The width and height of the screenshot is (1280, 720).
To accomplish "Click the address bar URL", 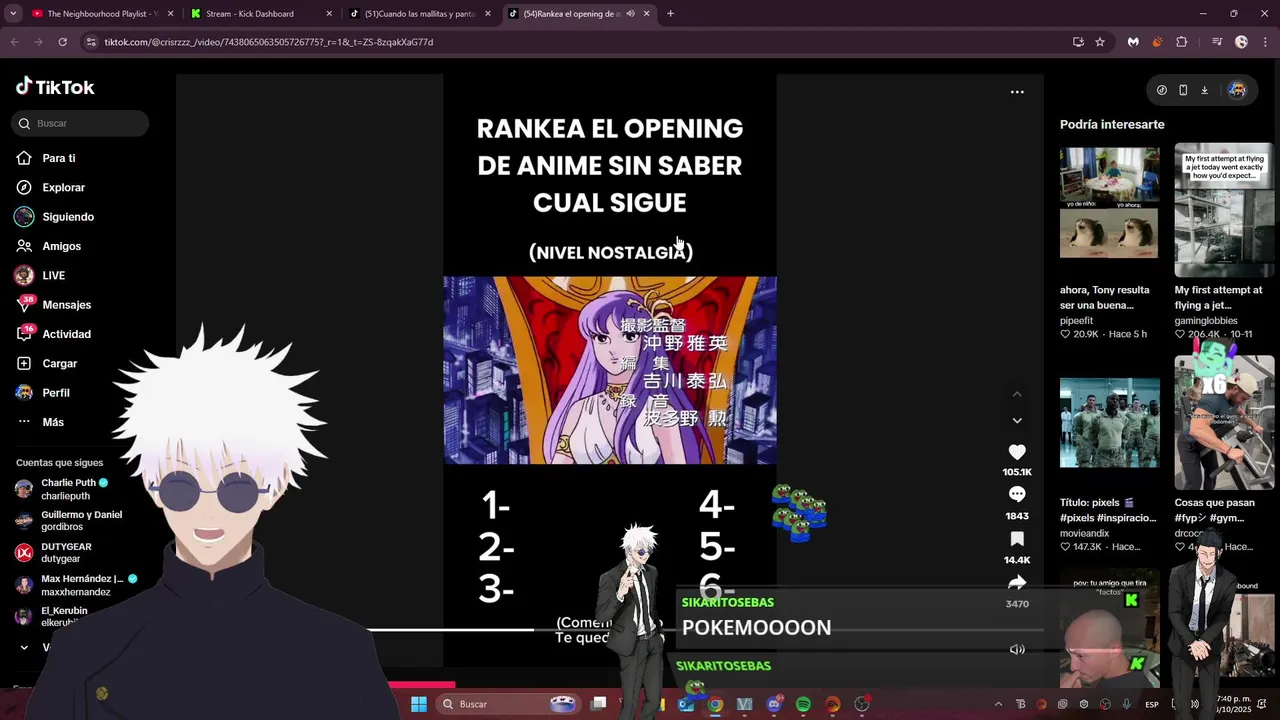I will point(268,42).
